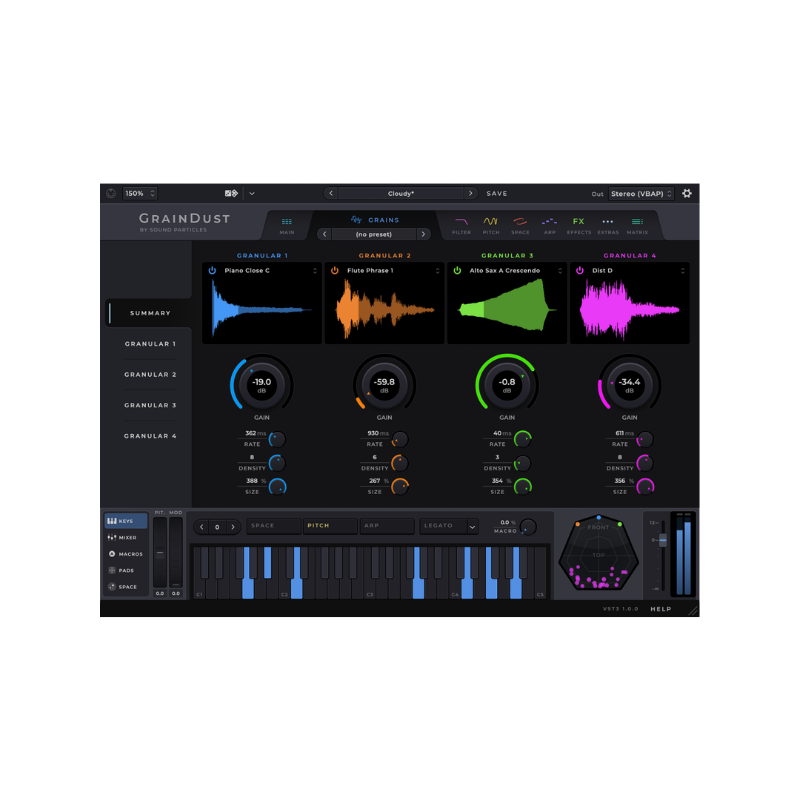The image size is (800, 800).
Task: Click the mod wheel slider
Action: [176, 553]
